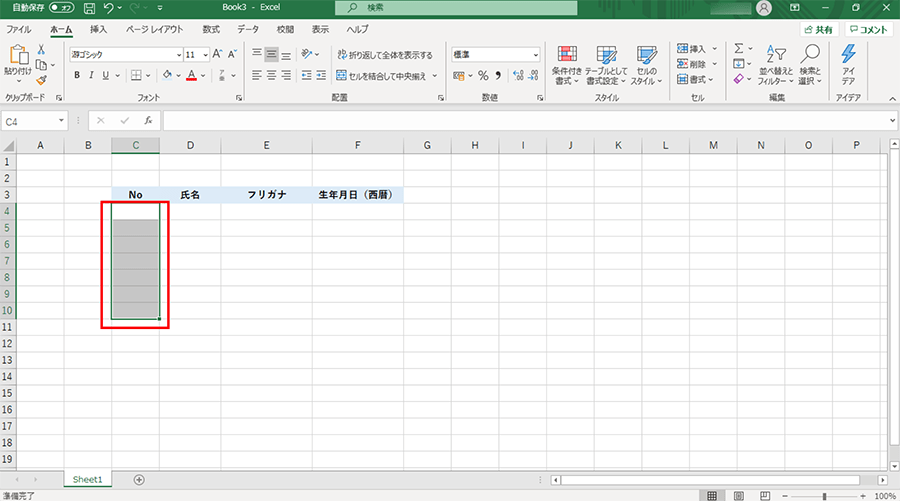Toggle underline formatting
900x501 pixels.
click(106, 75)
